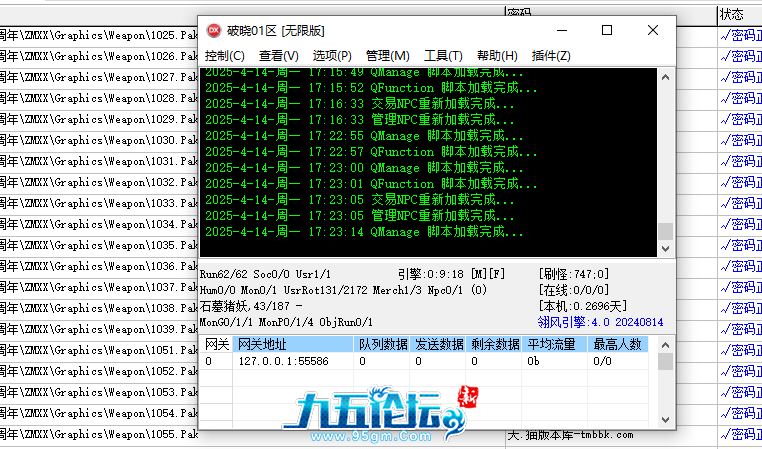Click the 发送数据 column header
The height and width of the screenshot is (449, 762).
437,344
